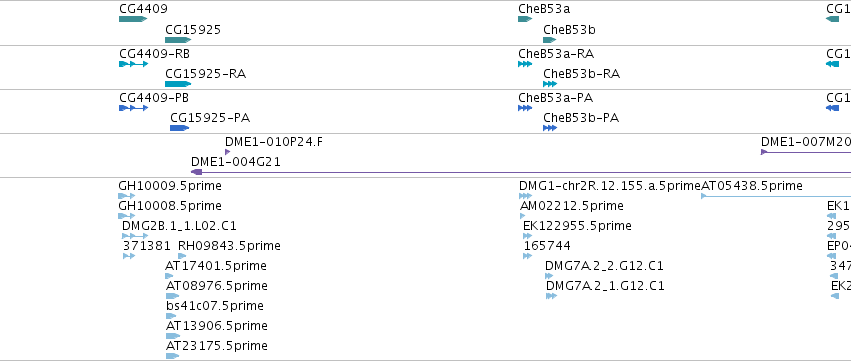
Task: Click the CheB53b-PA protein feature
Action: pyautogui.click(x=550, y=128)
